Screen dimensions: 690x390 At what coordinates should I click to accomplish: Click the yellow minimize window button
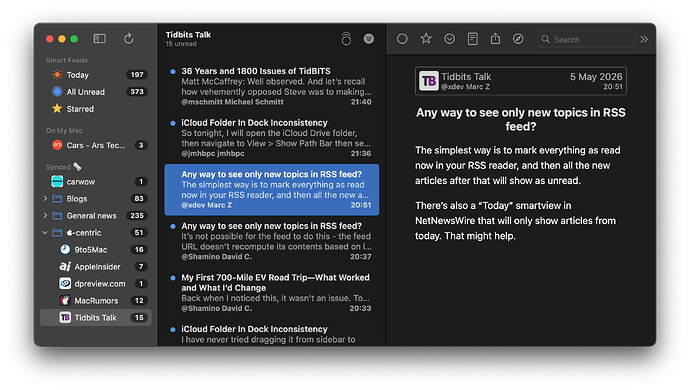62,39
